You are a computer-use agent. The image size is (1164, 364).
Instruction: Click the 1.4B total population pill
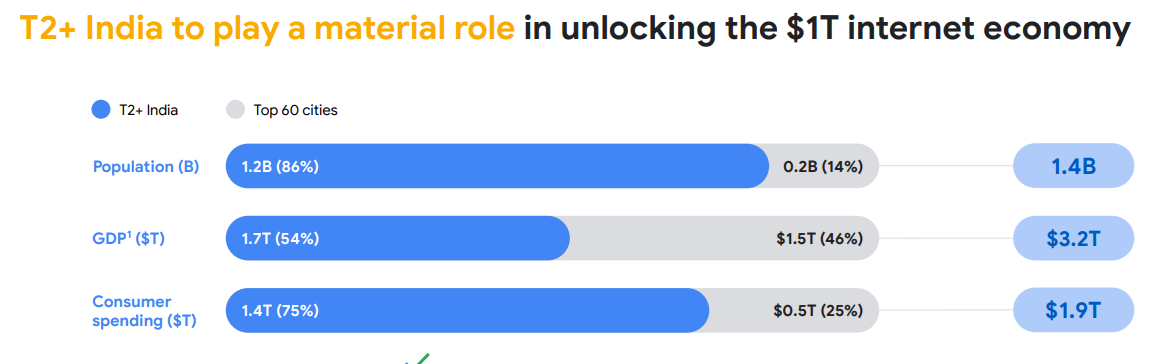click(1073, 166)
